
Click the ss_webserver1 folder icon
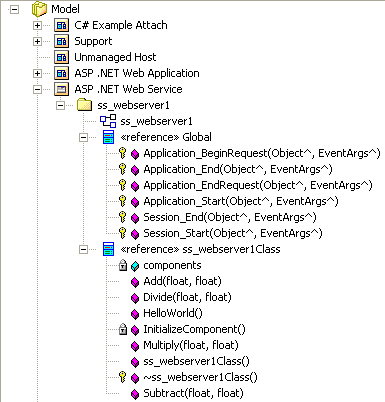pos(84,105)
